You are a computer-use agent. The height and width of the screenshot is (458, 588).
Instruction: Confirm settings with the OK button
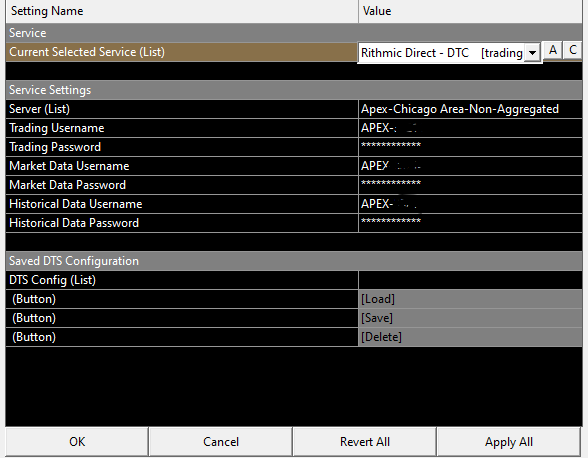77,441
